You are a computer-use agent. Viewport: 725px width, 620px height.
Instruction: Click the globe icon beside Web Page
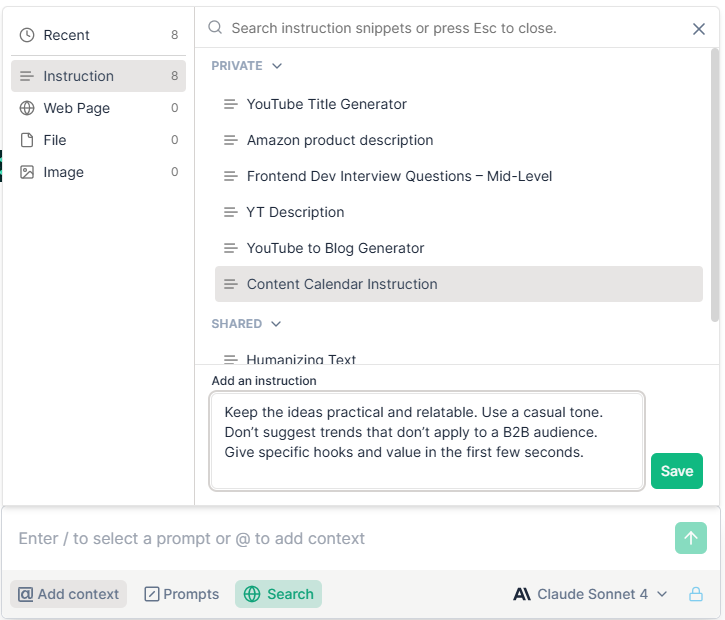click(27, 108)
